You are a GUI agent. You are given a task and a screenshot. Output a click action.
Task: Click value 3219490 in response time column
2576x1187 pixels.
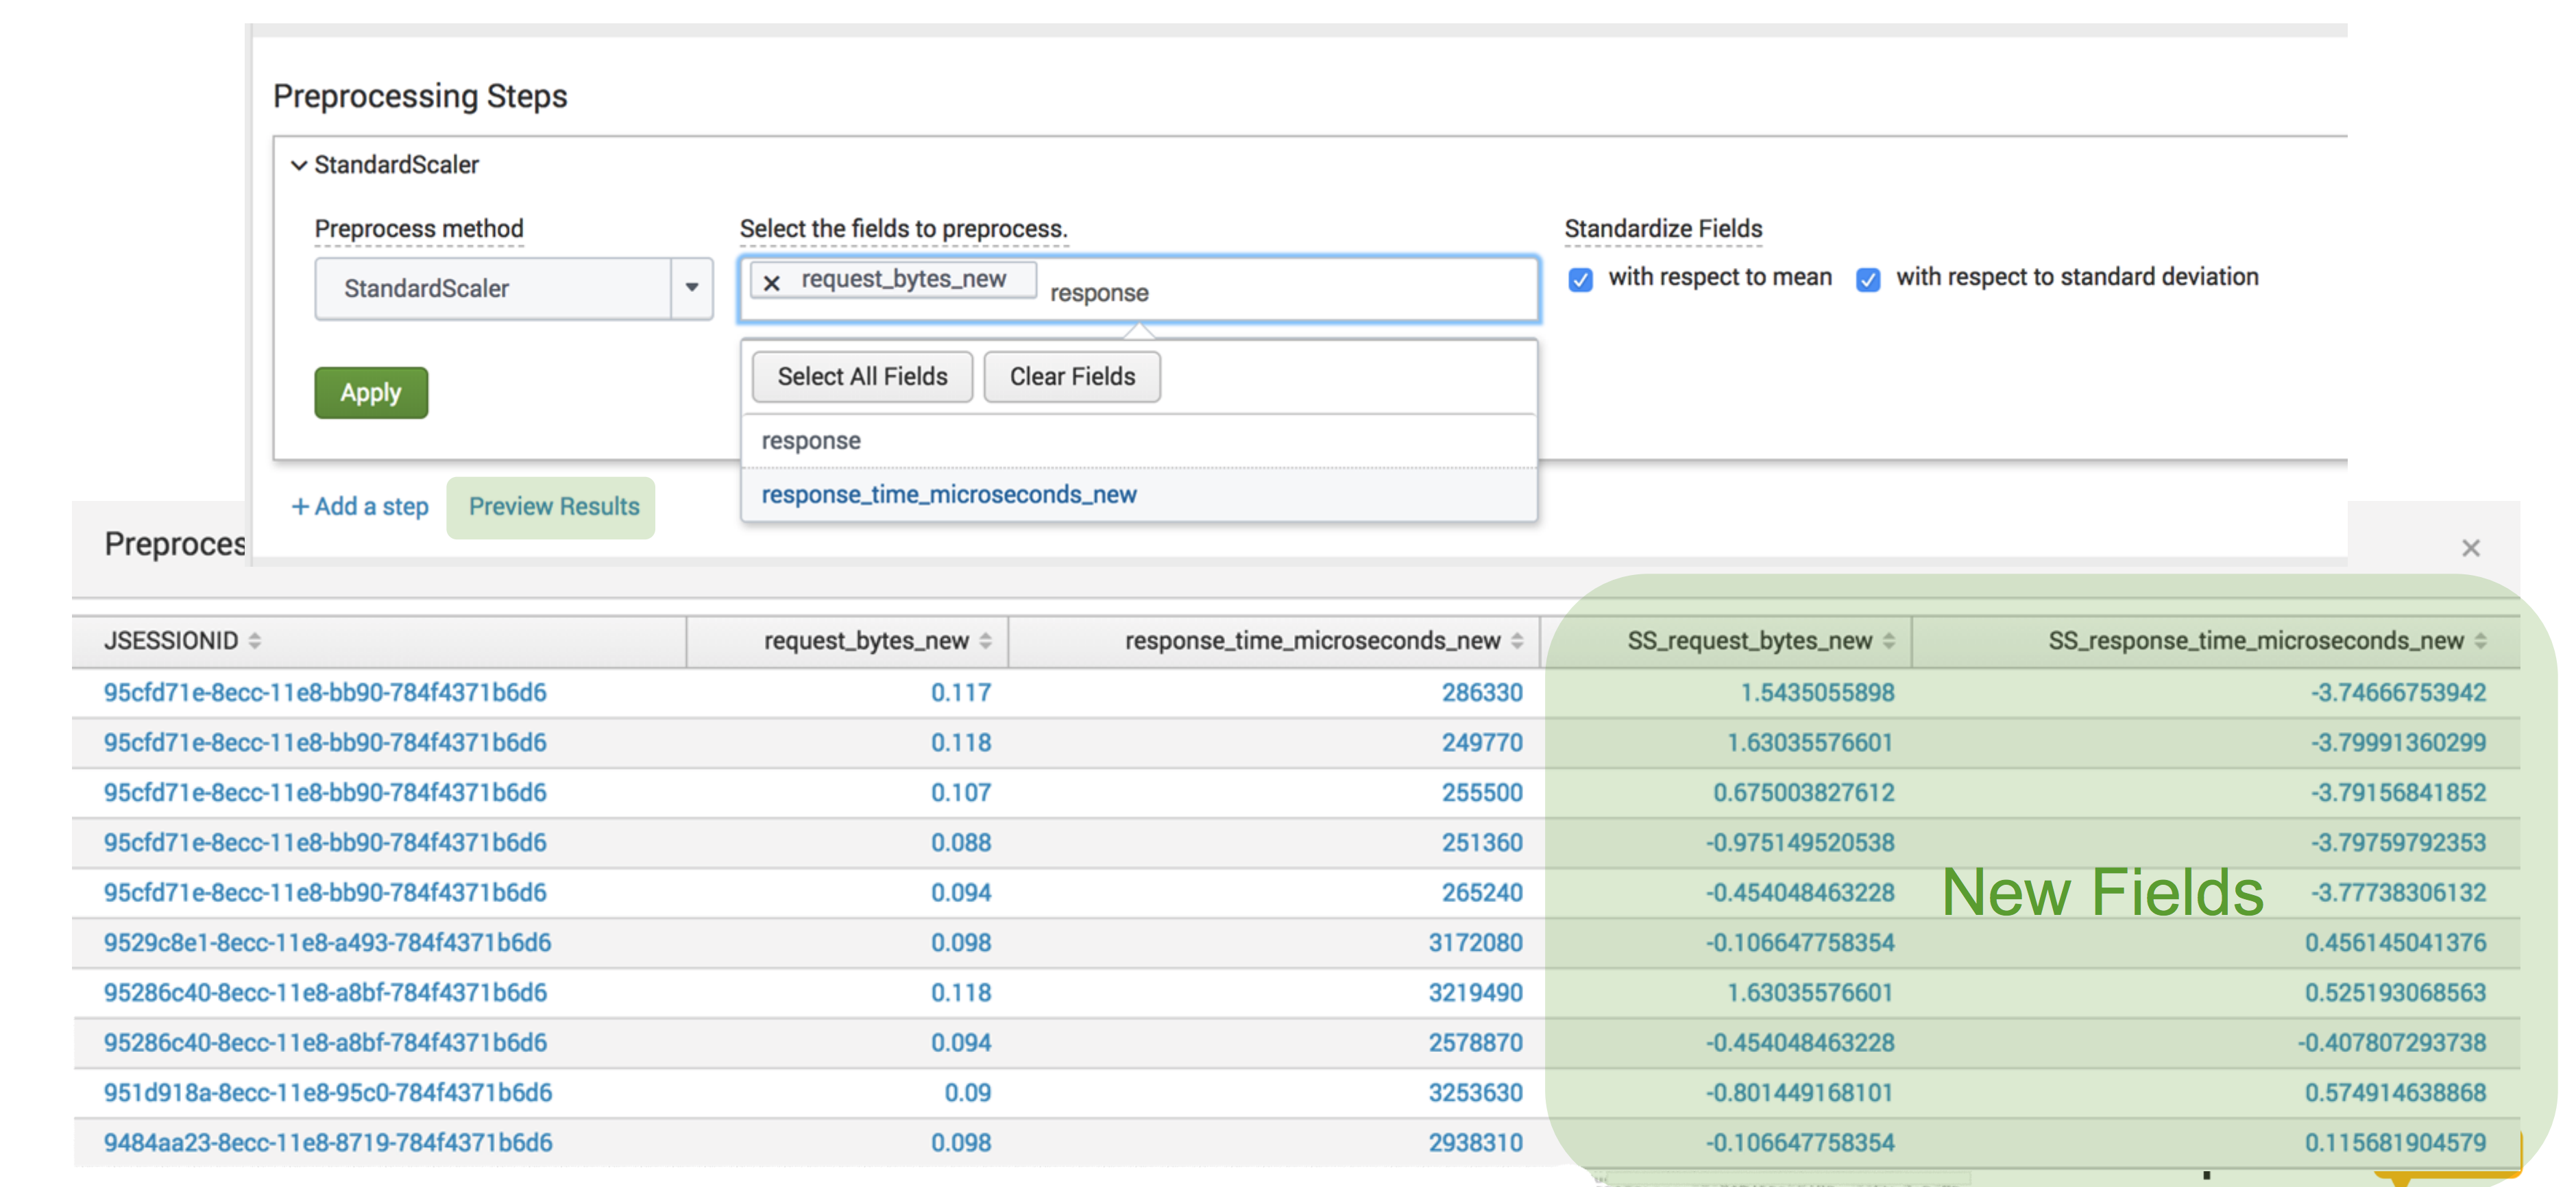[x=1475, y=992]
